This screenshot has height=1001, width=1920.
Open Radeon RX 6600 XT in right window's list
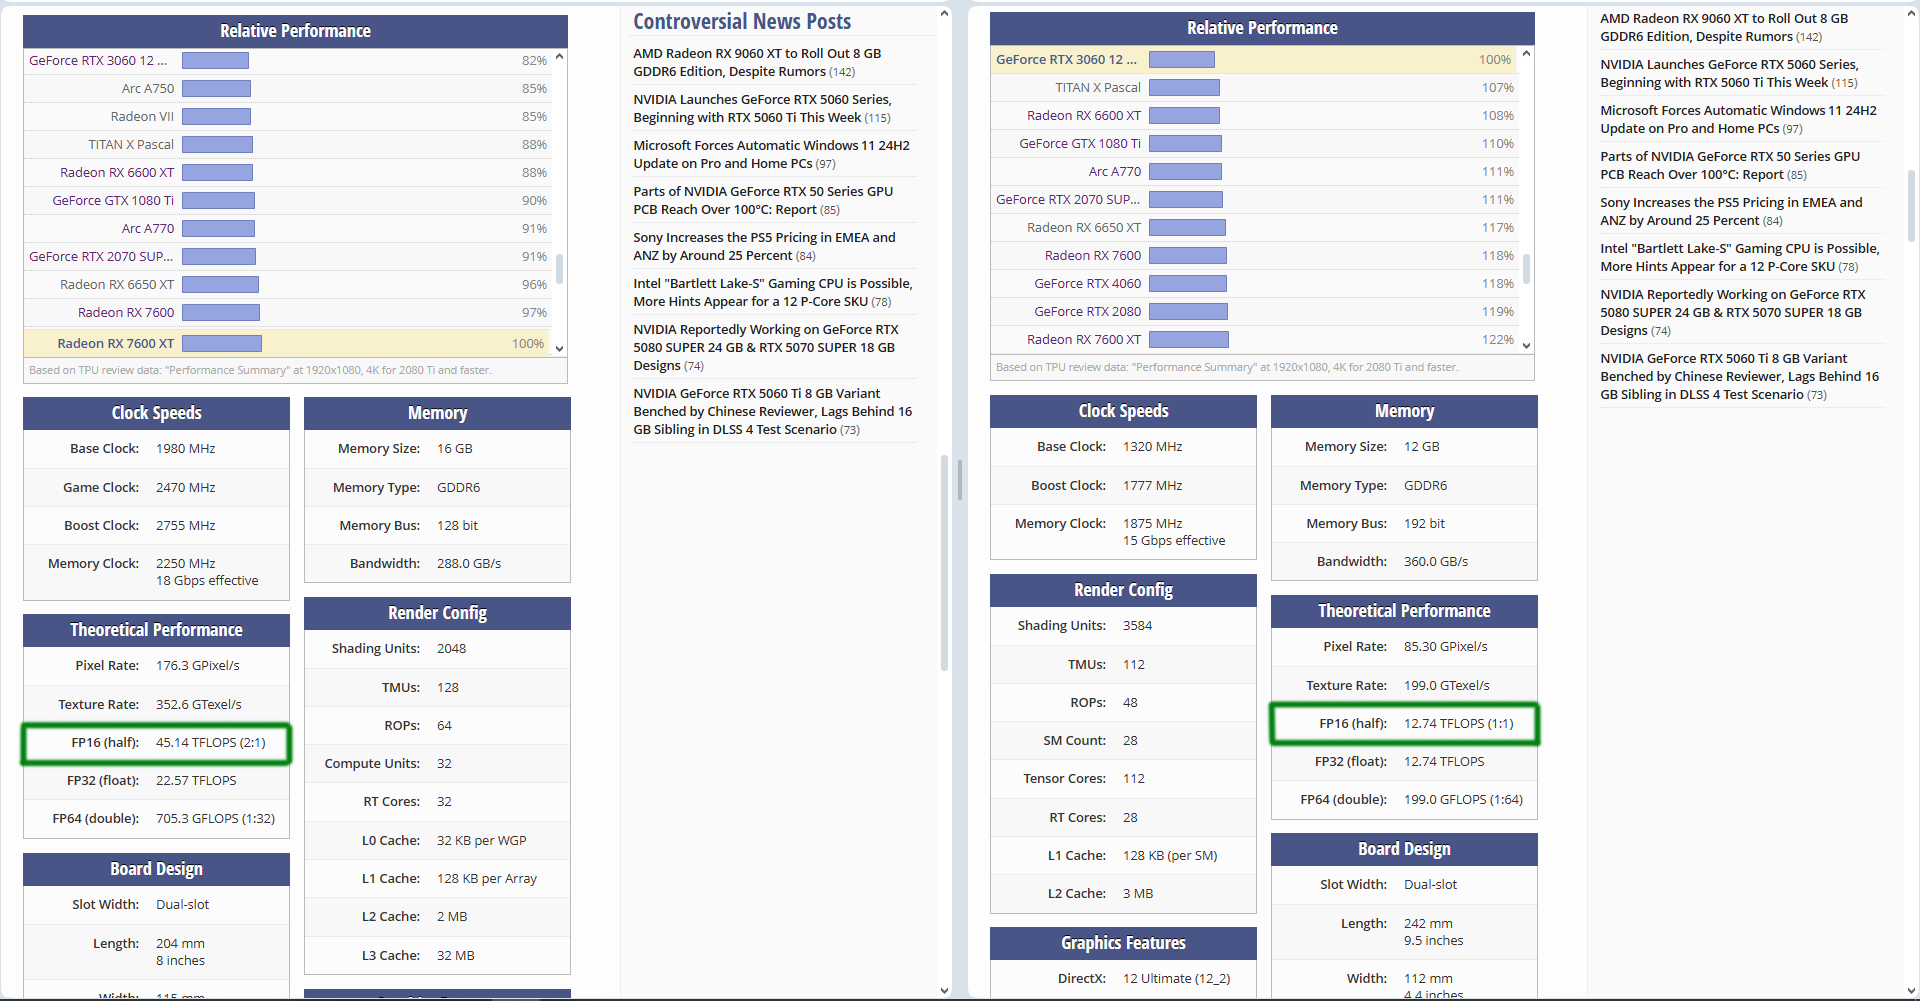(x=1084, y=115)
